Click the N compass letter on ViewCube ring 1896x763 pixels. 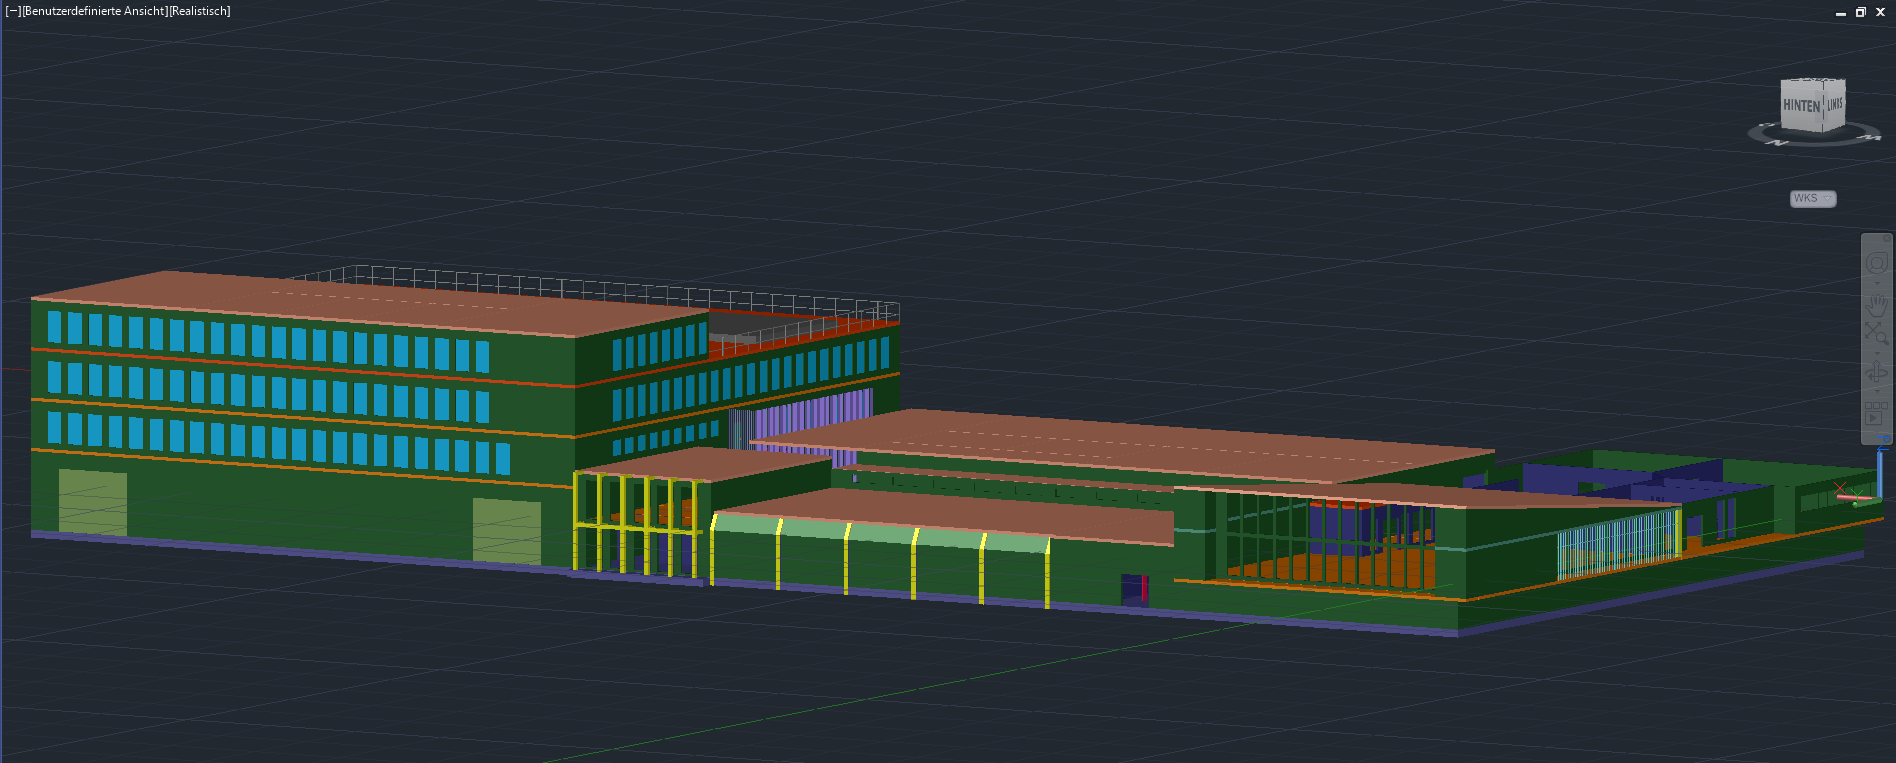click(1778, 143)
